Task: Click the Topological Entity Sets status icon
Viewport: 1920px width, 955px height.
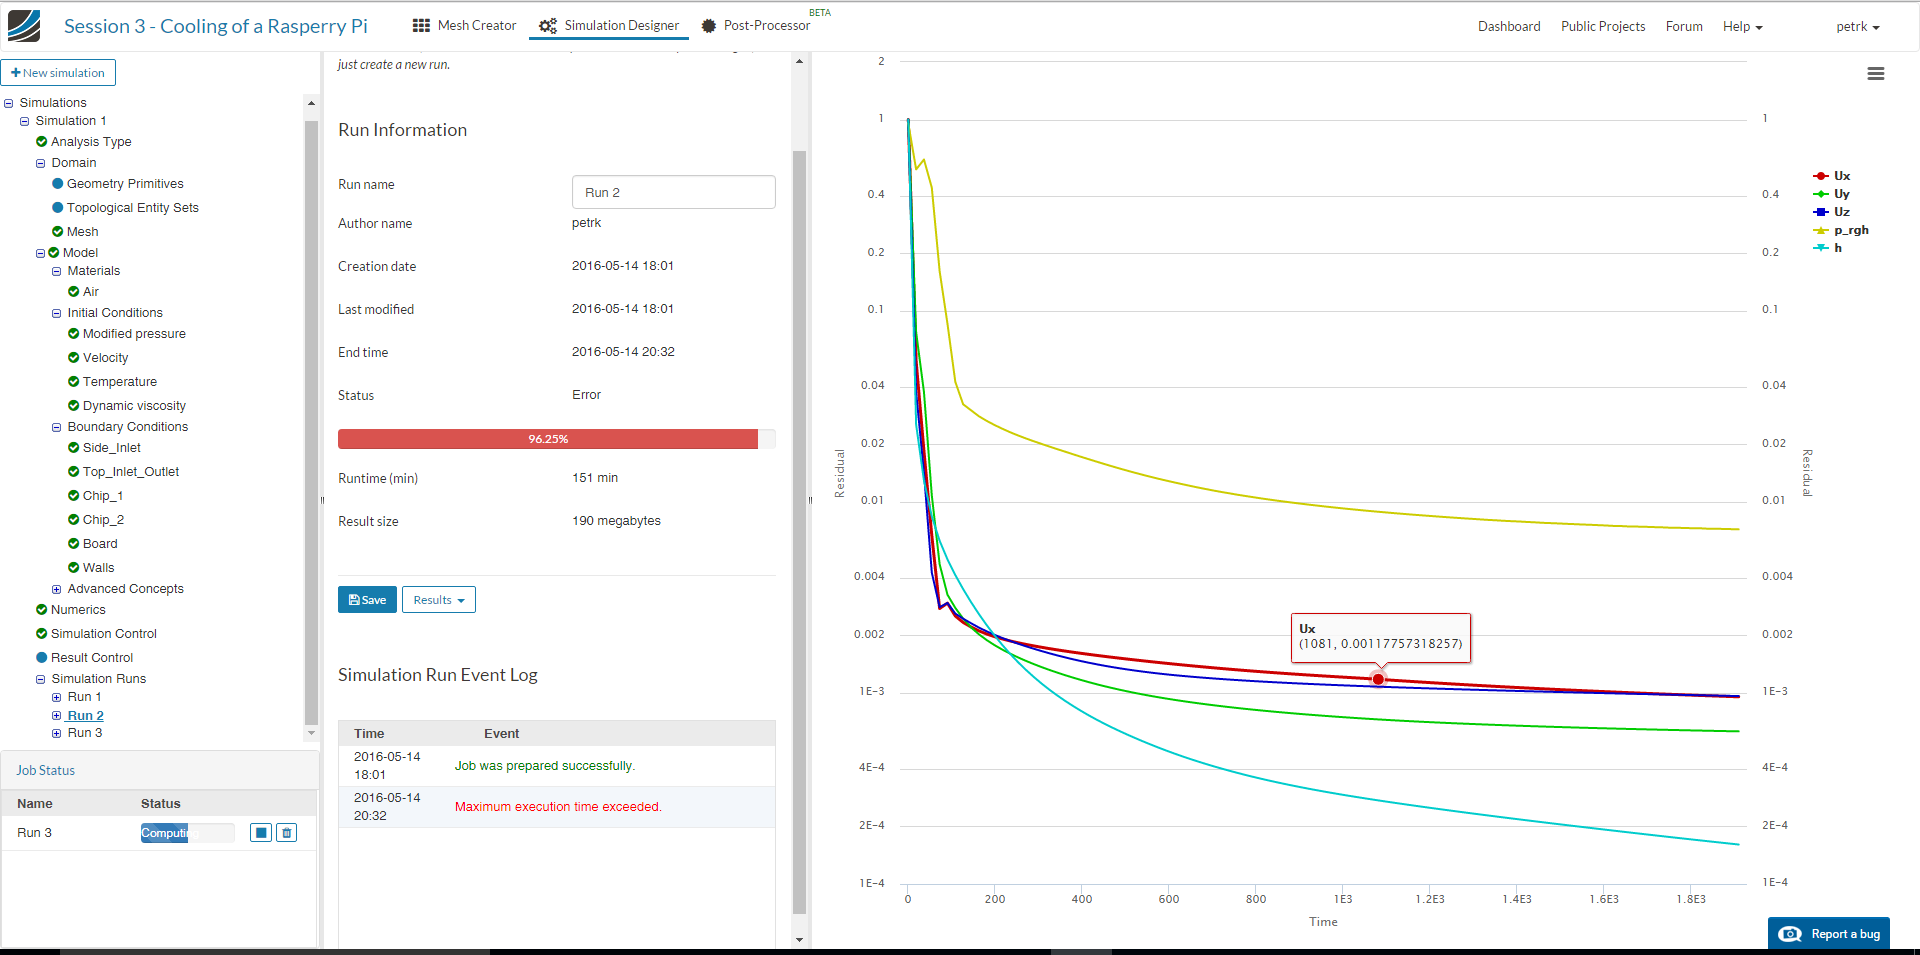Action: tap(58, 208)
